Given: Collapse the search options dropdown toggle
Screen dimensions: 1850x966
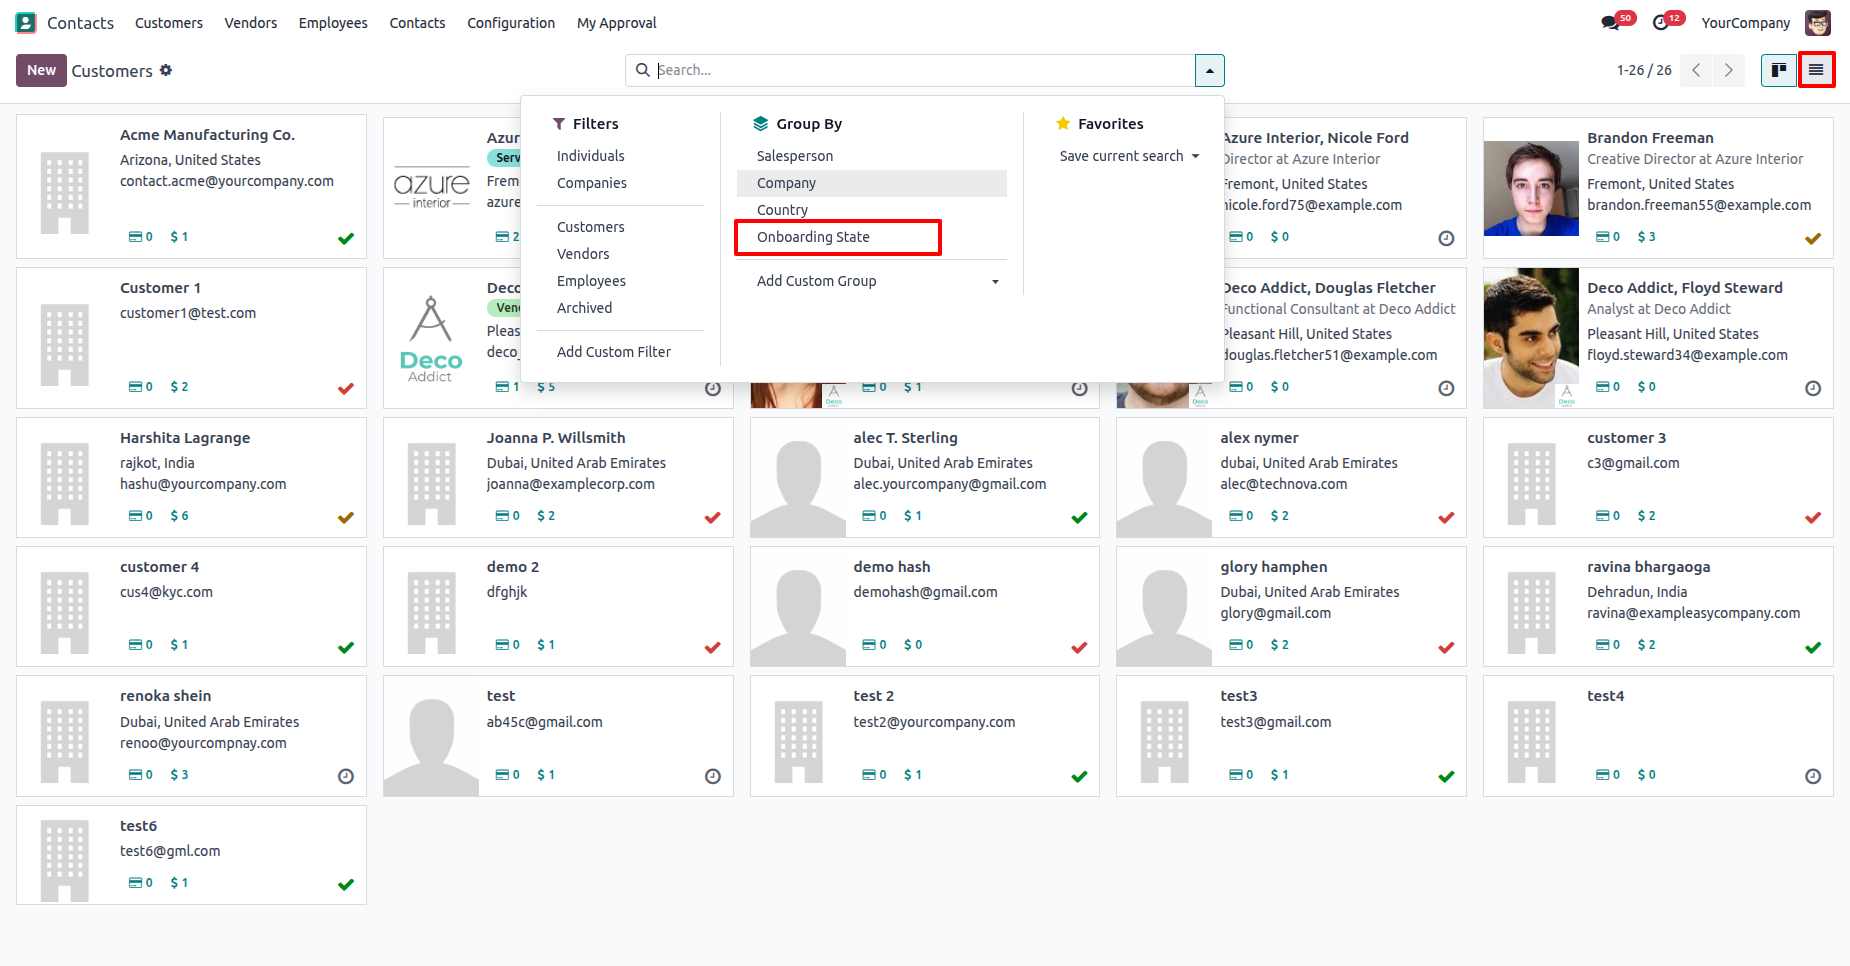Looking at the screenshot, I should [1209, 70].
